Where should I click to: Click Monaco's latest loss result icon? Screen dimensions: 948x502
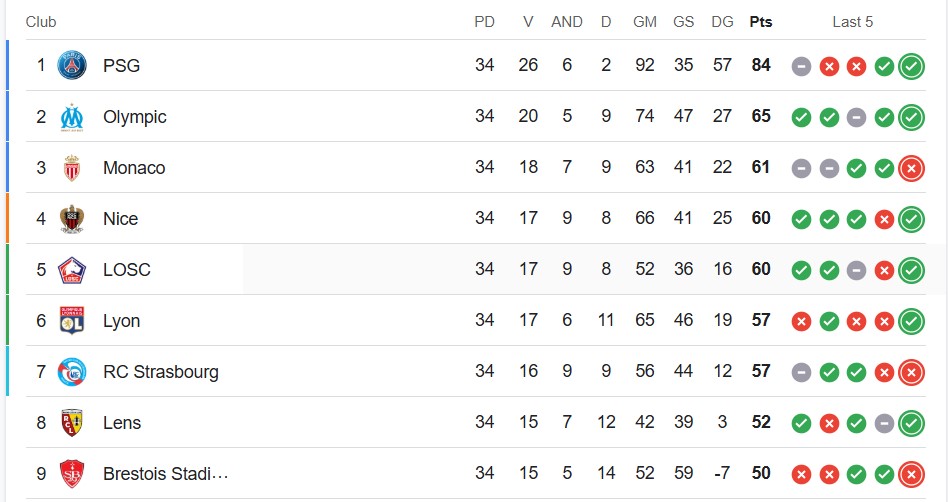(x=911, y=168)
